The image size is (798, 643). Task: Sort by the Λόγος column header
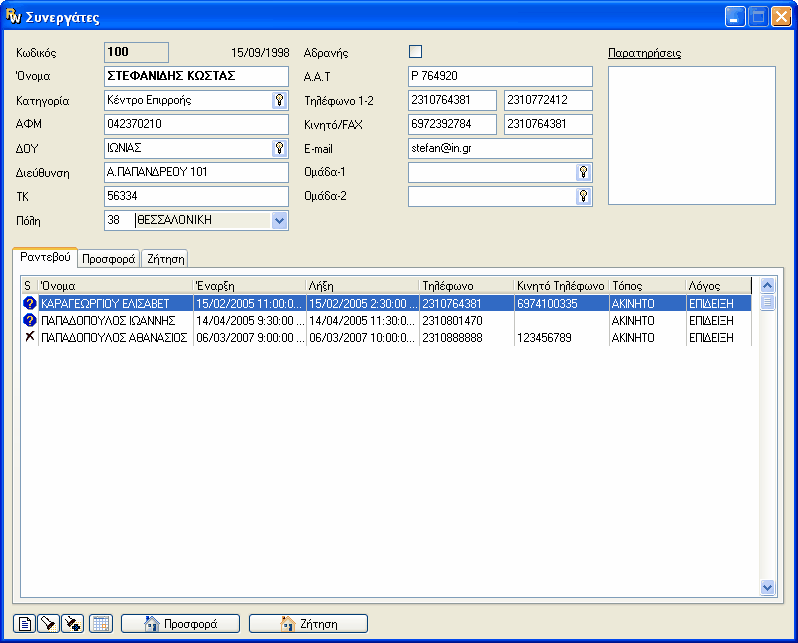point(718,286)
